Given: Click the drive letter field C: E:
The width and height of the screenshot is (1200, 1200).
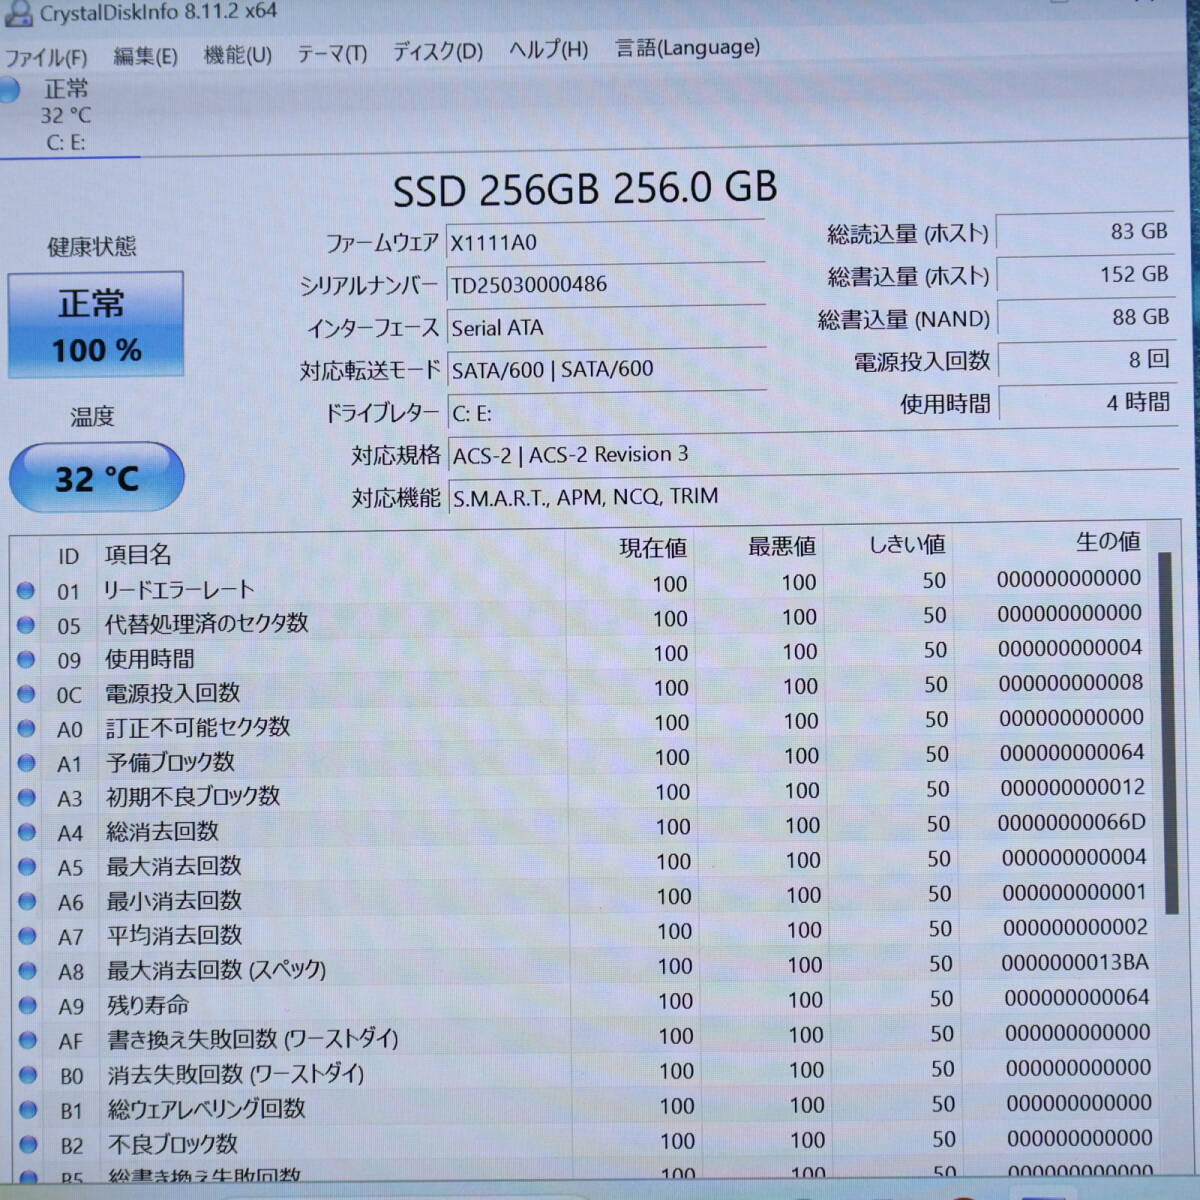Looking at the screenshot, I should pos(606,412).
